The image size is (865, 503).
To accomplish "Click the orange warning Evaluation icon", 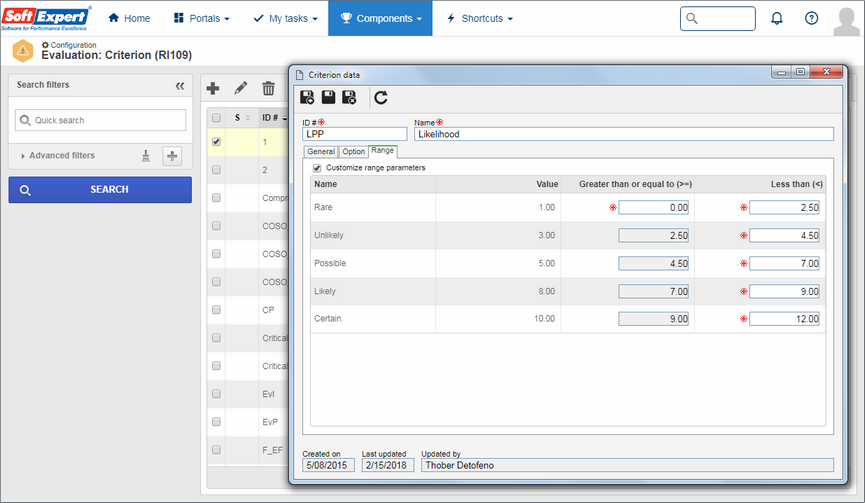I will 23,51.
